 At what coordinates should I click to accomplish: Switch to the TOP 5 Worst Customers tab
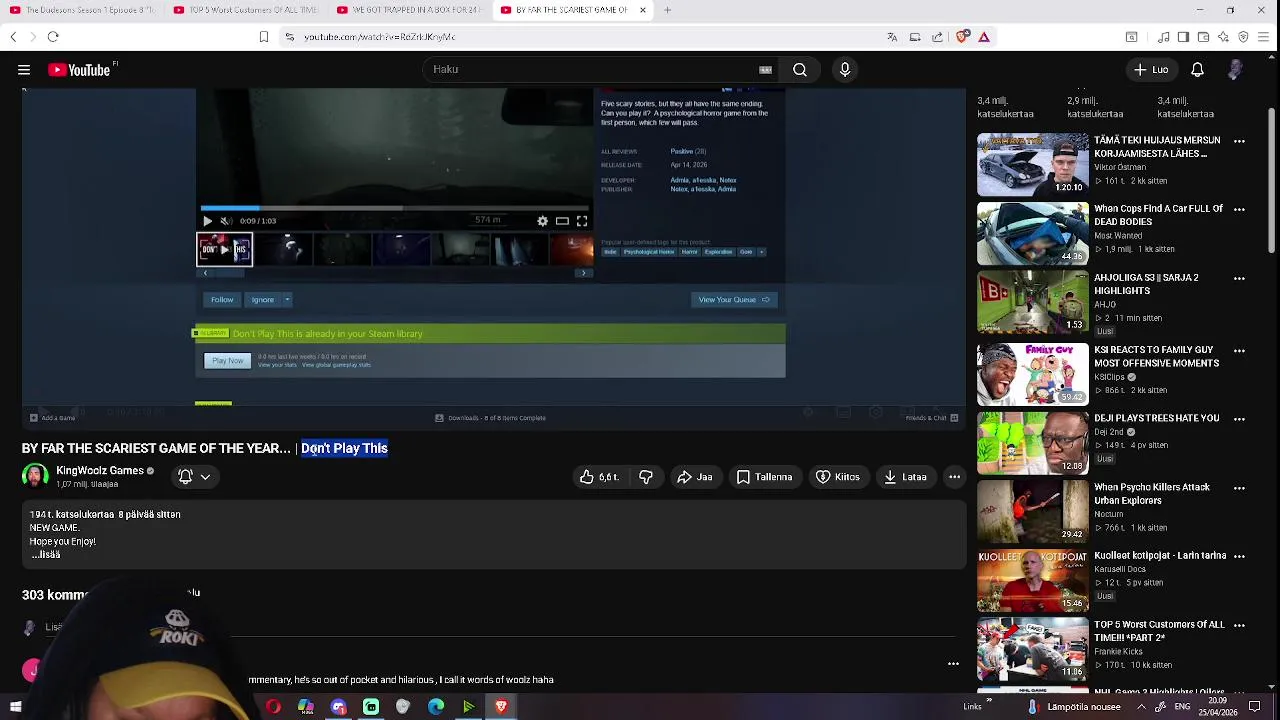[245, 10]
